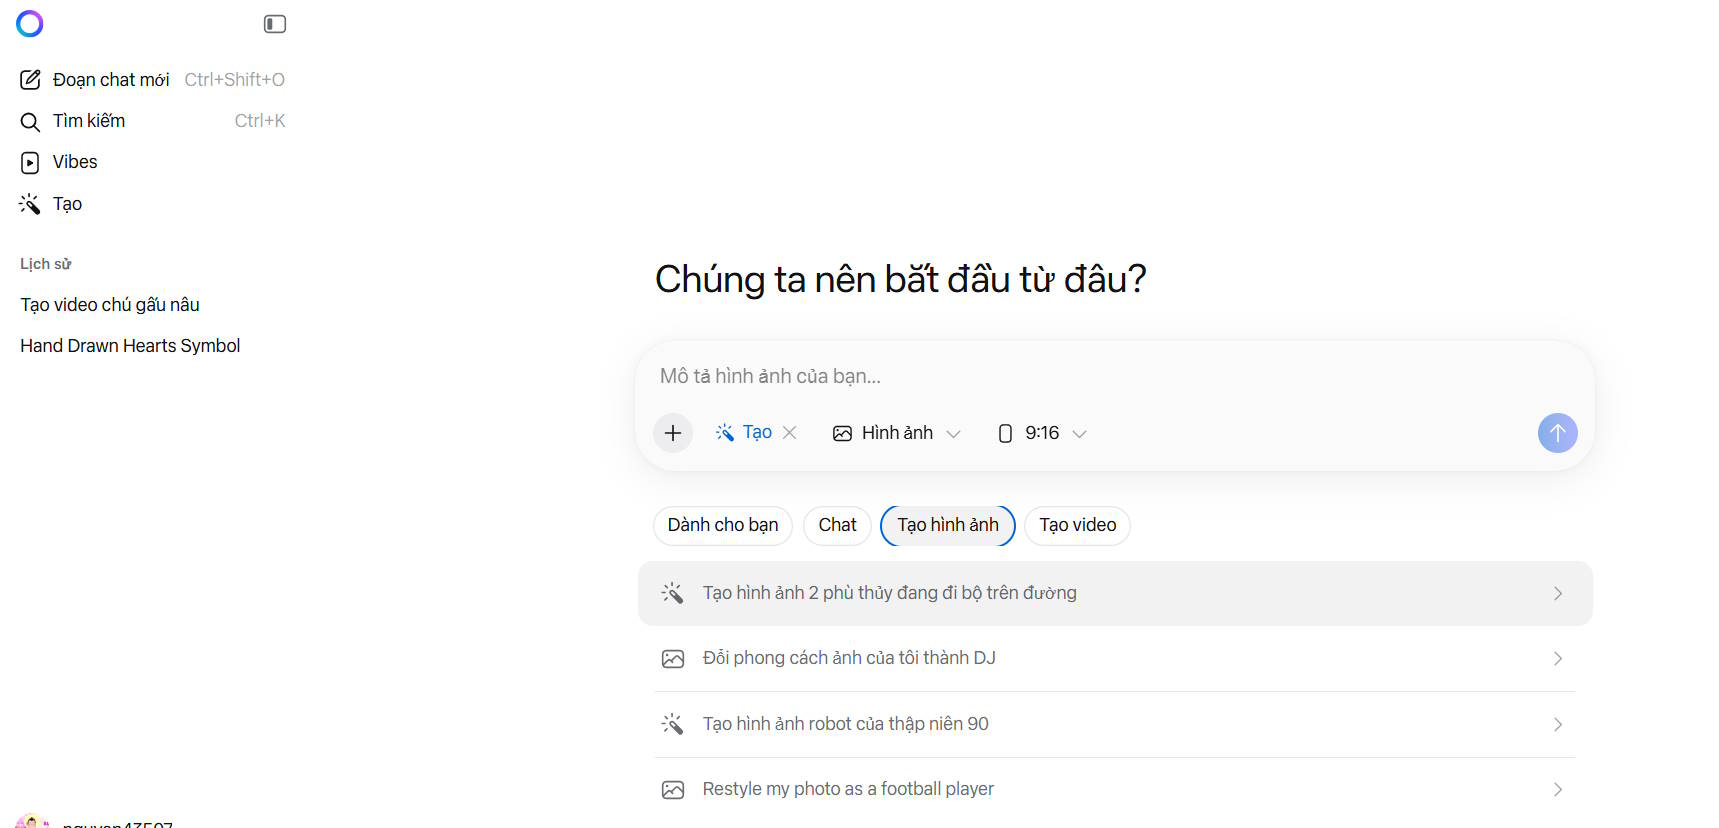Screen dimensions: 1719x828
Task: Start a new chat via Đoạn chat mới
Action: pos(152,80)
